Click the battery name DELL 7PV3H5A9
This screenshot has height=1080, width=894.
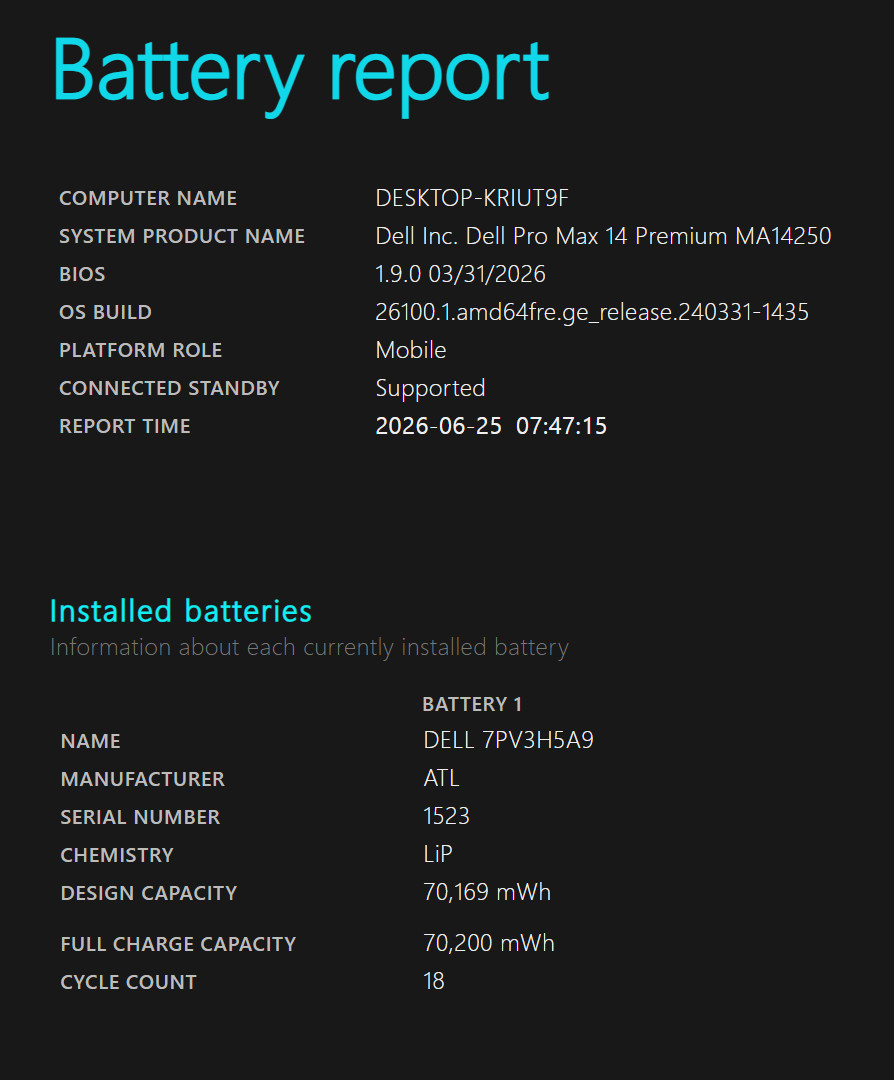508,740
